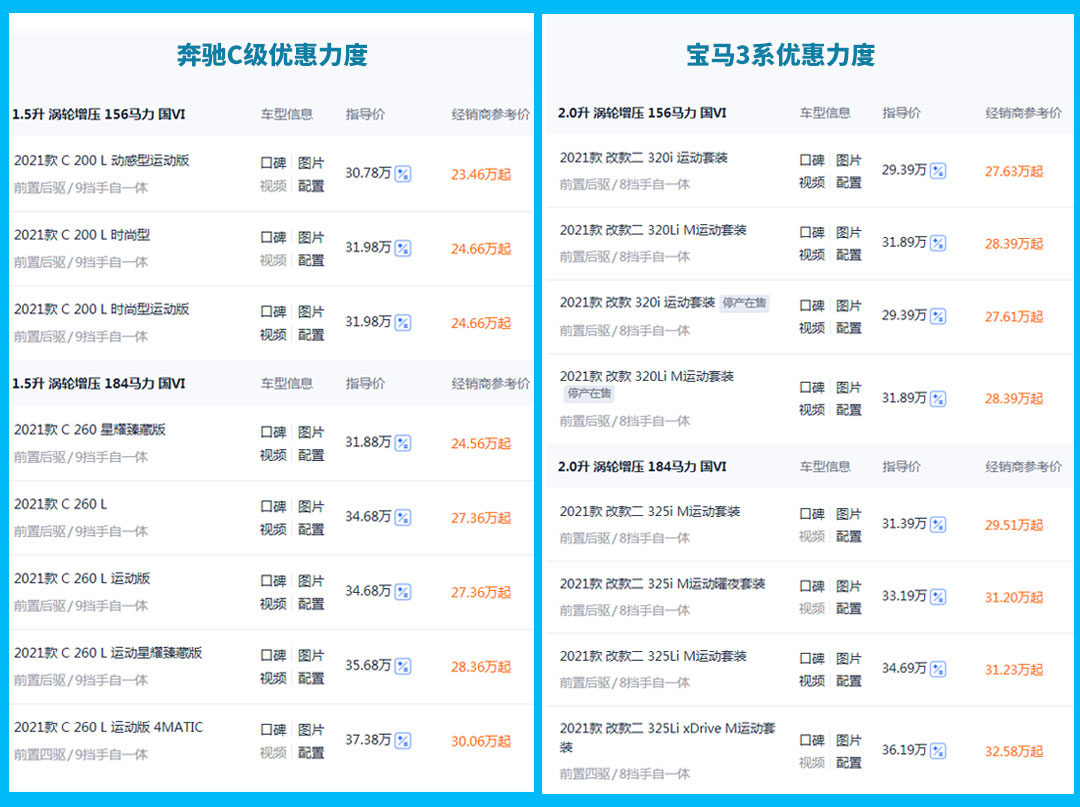This screenshot has width=1080, height=807.
Task: Watch 视频 for 改款二 320Li M运动套装
Action: 812,255
